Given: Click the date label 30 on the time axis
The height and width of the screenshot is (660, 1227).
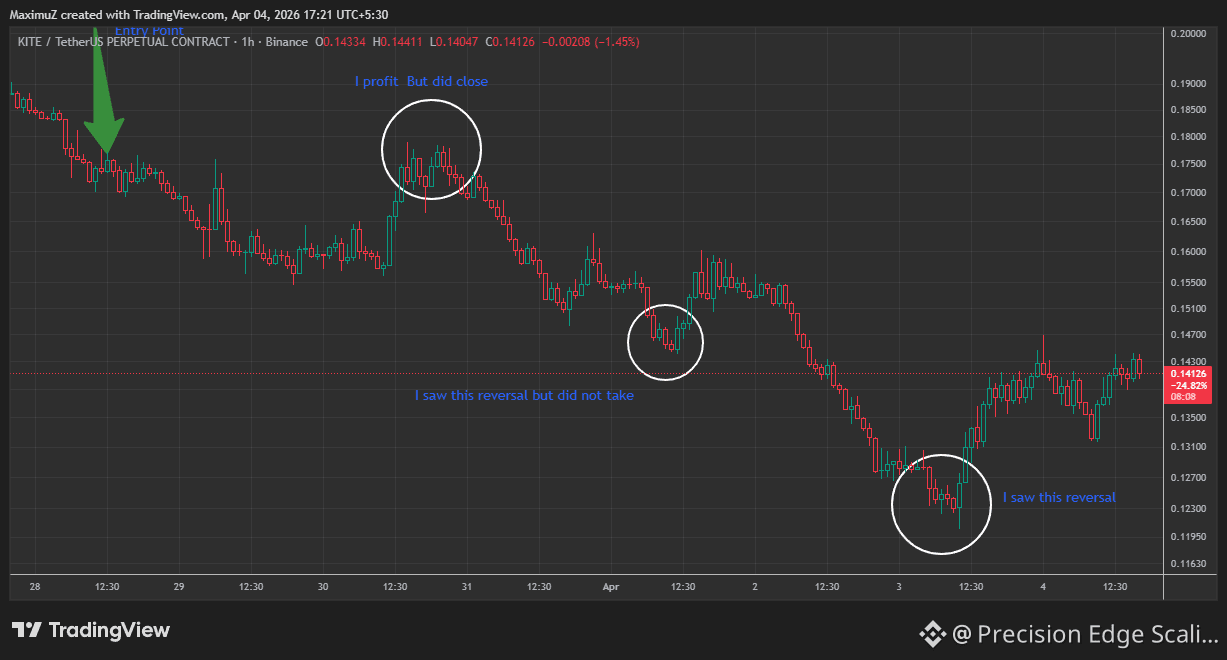Looking at the screenshot, I should 323,587.
